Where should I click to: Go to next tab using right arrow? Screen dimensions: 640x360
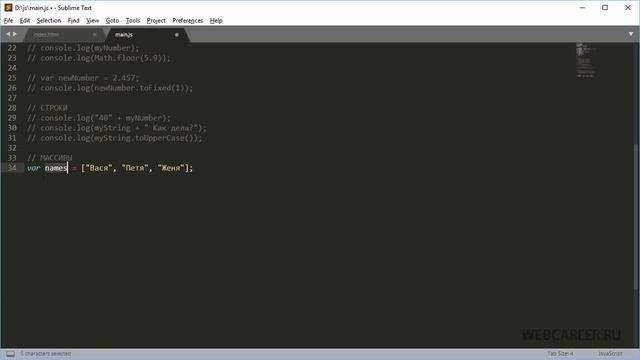click(x=15, y=34)
